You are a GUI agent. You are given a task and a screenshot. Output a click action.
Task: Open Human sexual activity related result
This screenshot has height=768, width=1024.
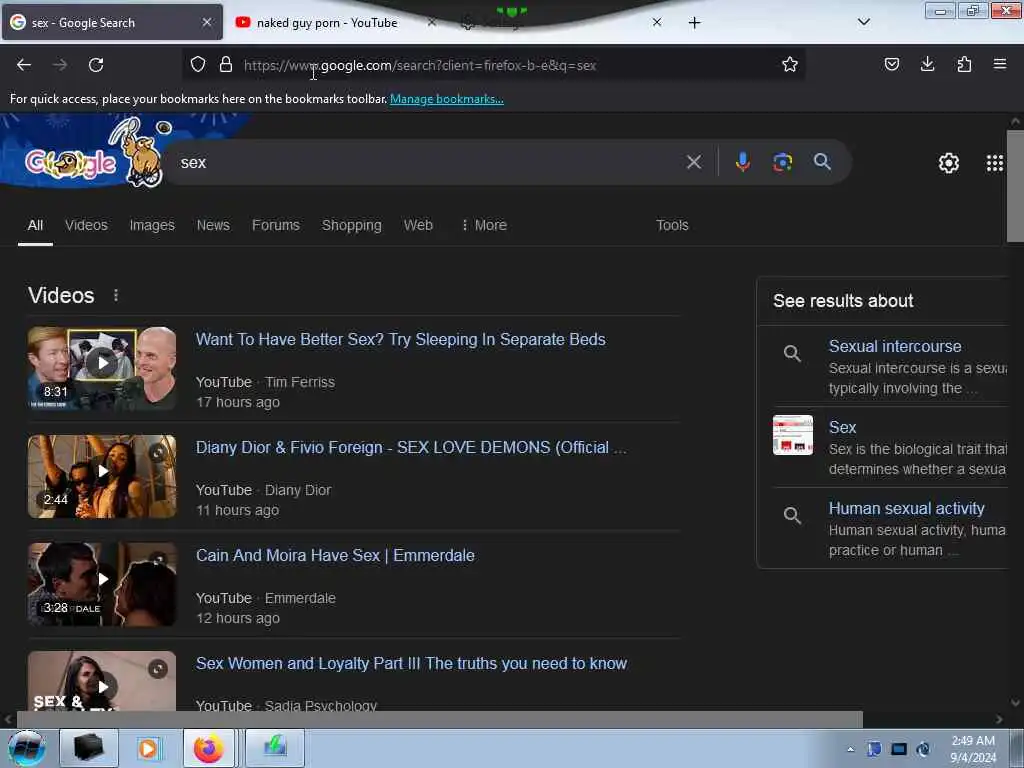[x=906, y=508]
